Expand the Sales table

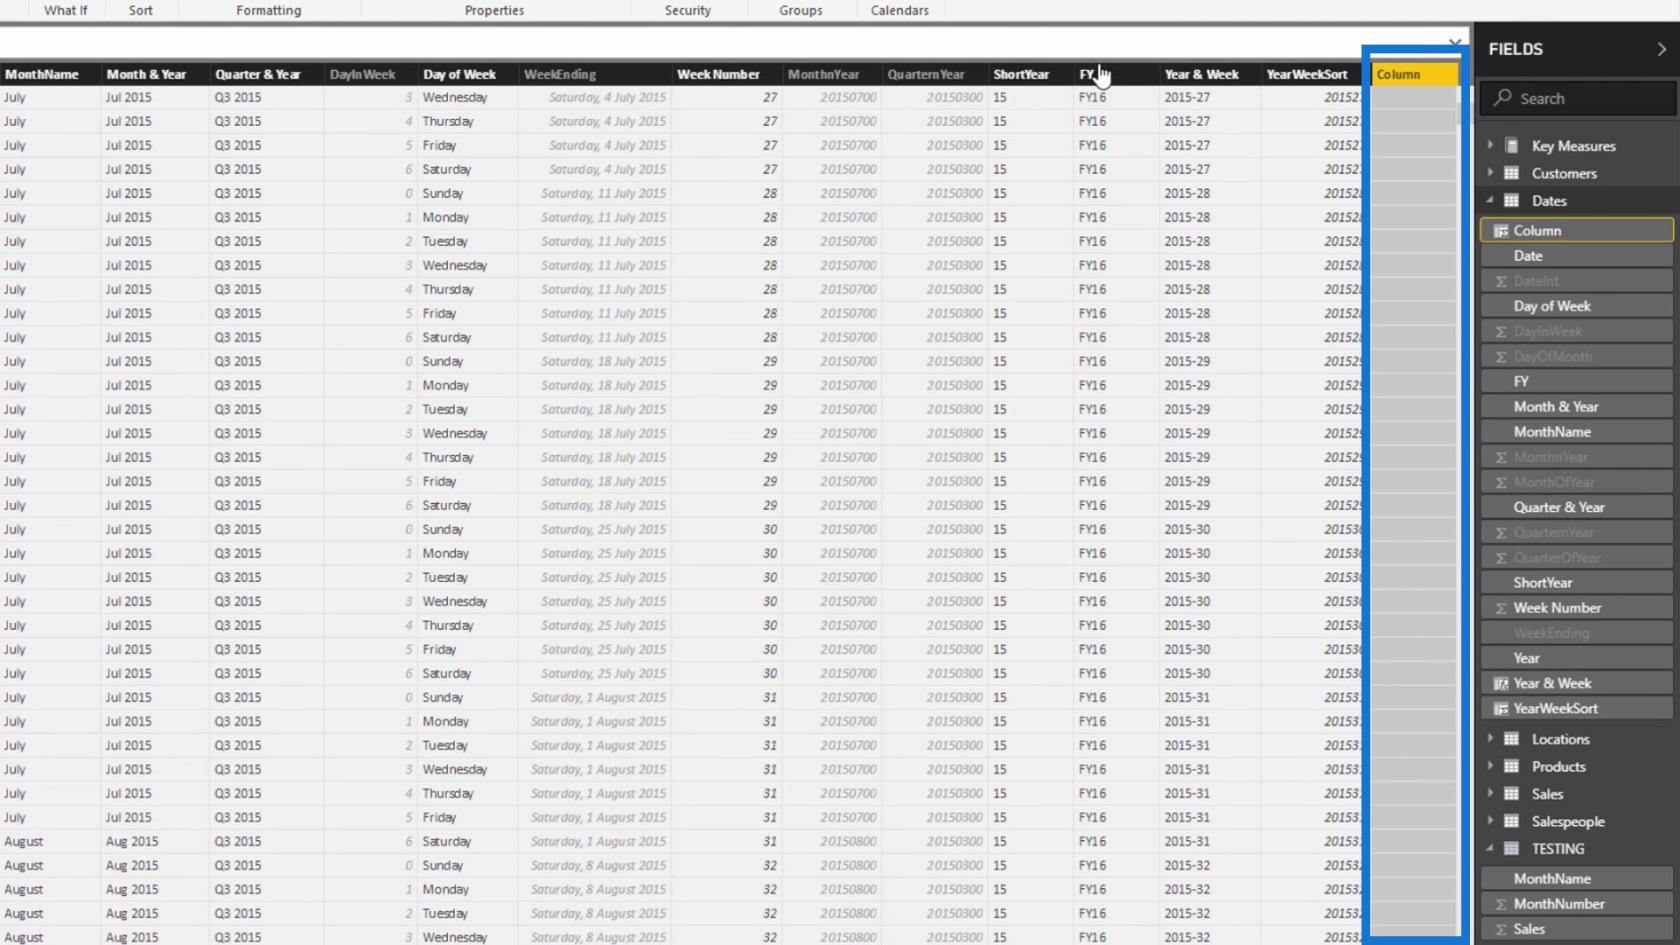[x=1490, y=793]
